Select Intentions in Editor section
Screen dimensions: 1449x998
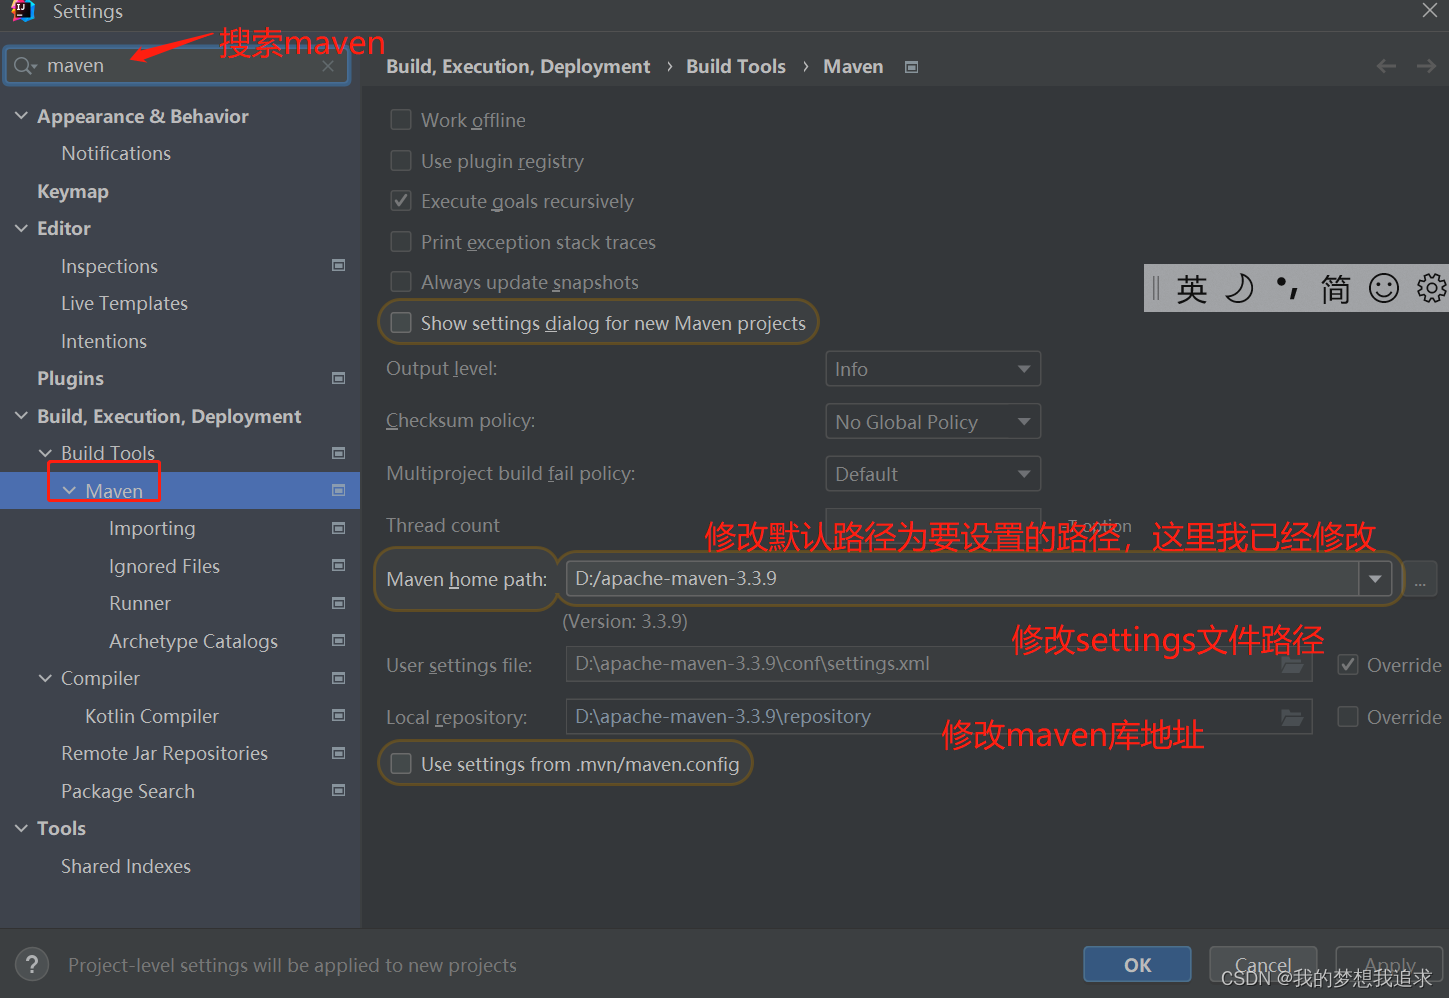(104, 341)
